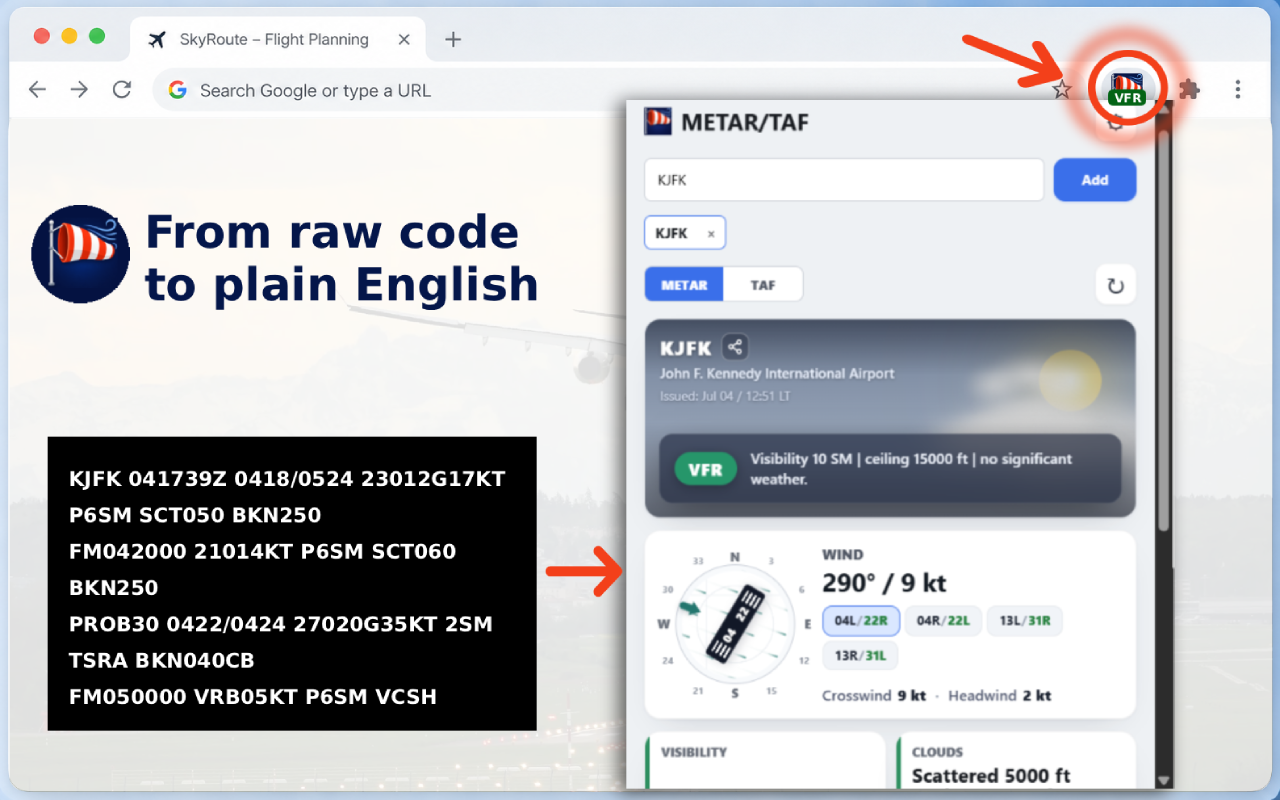Screen dimensions: 1280x800
Task: Refresh weather data in the METAR/TAF popup
Action: (x=1116, y=285)
